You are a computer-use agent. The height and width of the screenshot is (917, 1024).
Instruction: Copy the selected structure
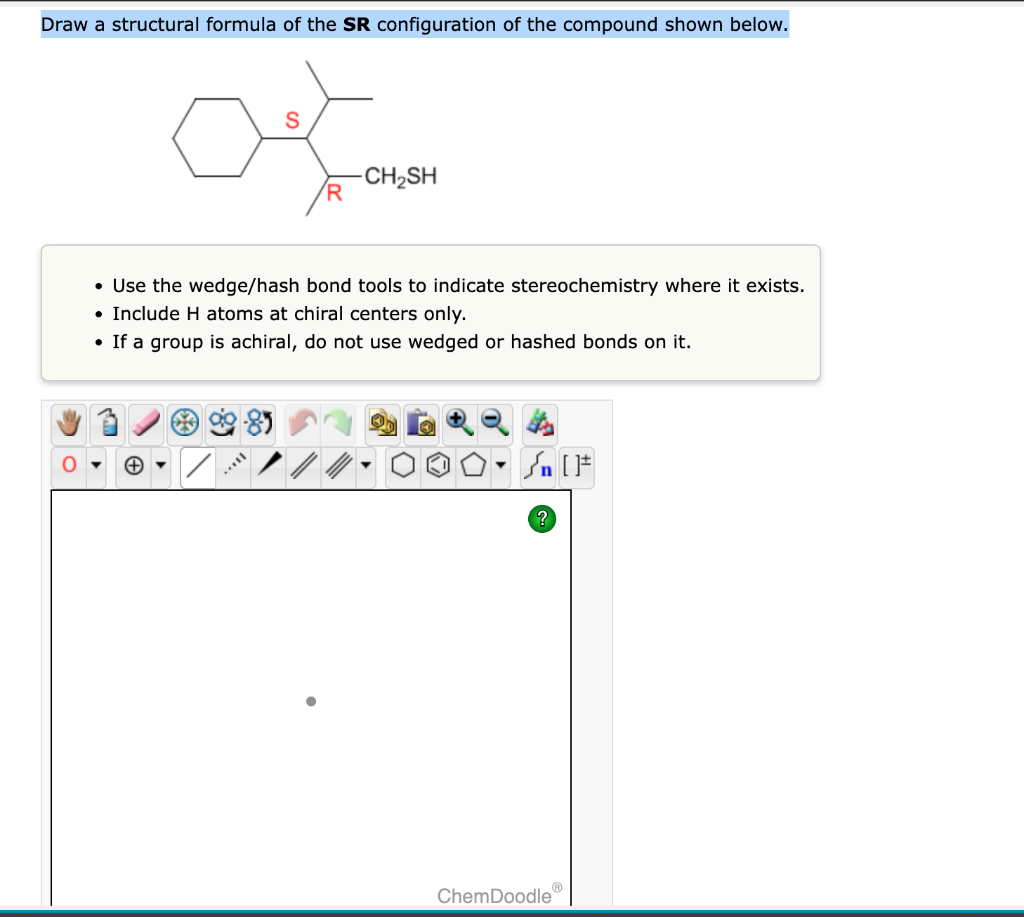point(382,422)
